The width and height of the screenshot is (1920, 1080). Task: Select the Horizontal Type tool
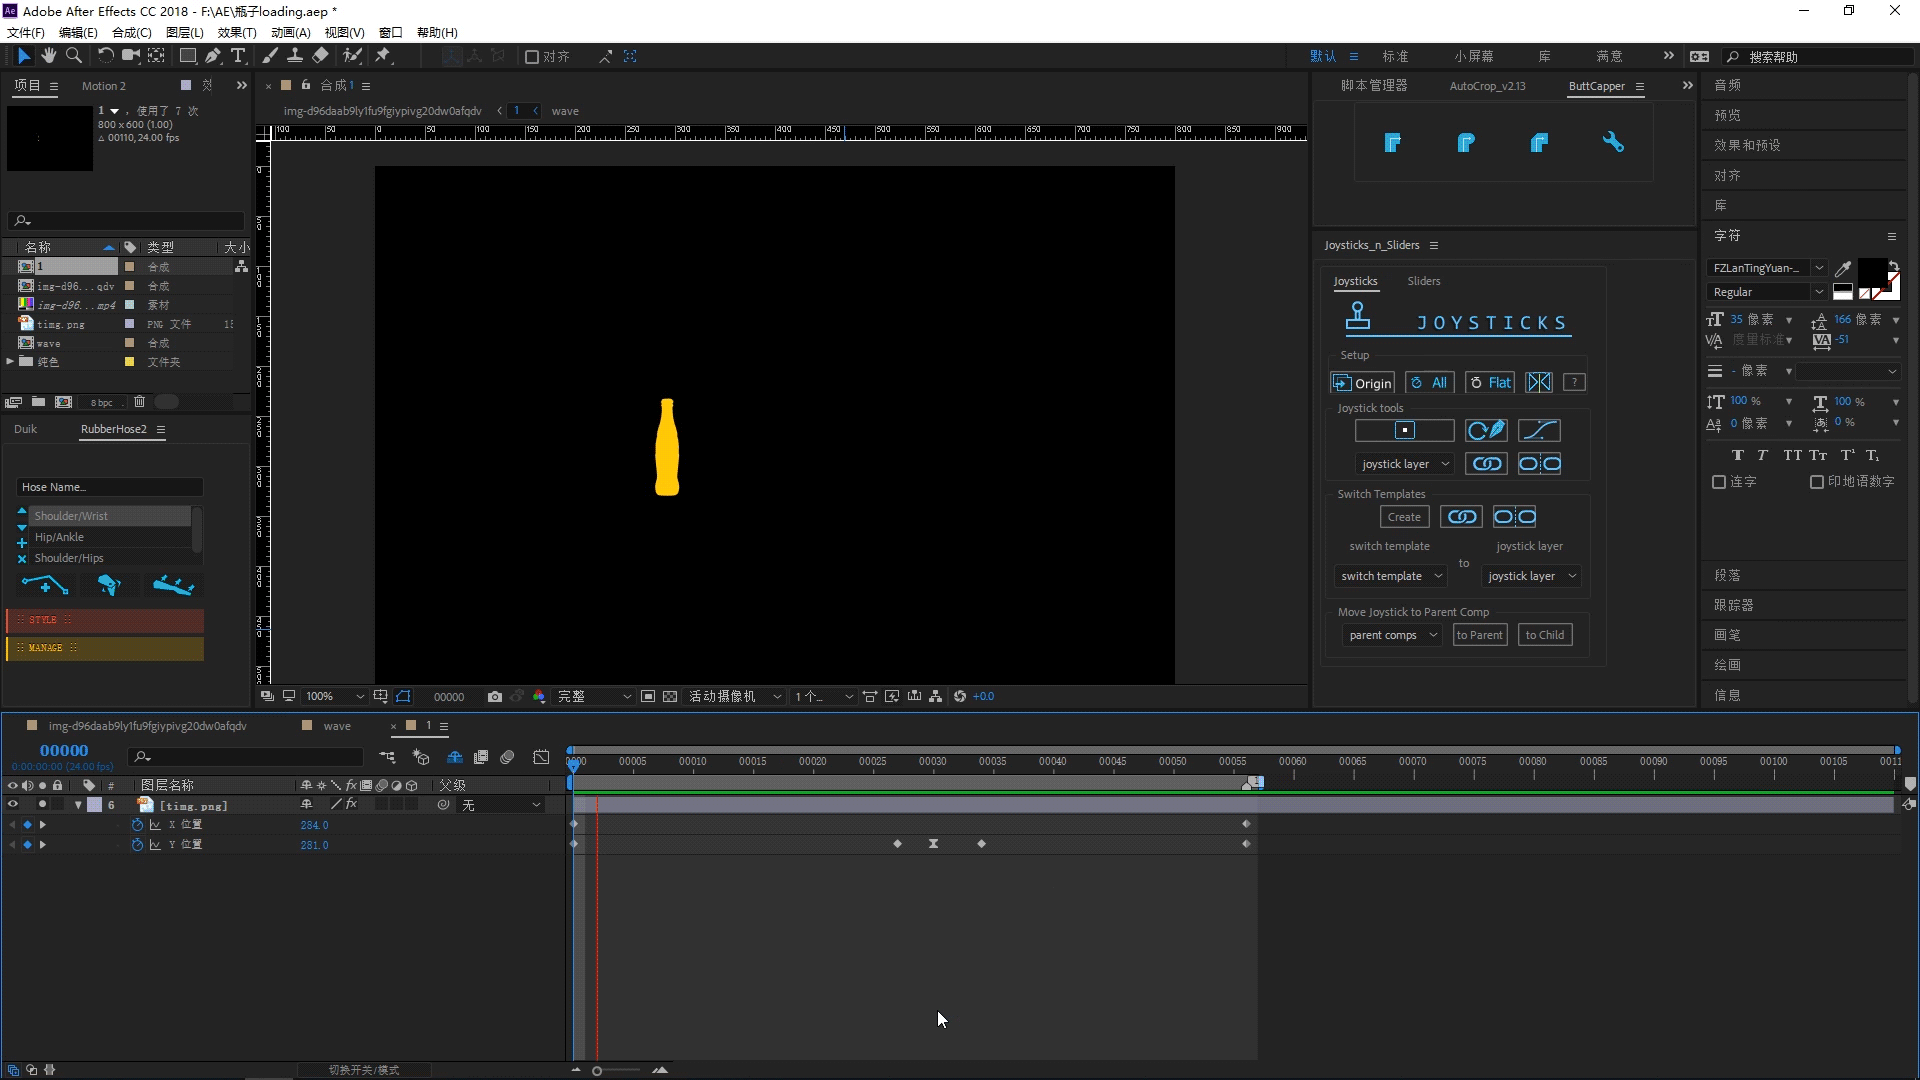click(238, 56)
